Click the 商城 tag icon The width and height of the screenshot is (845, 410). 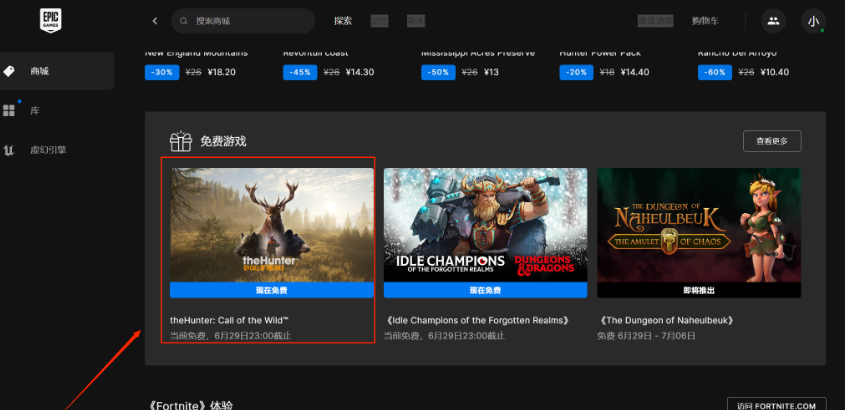9,71
